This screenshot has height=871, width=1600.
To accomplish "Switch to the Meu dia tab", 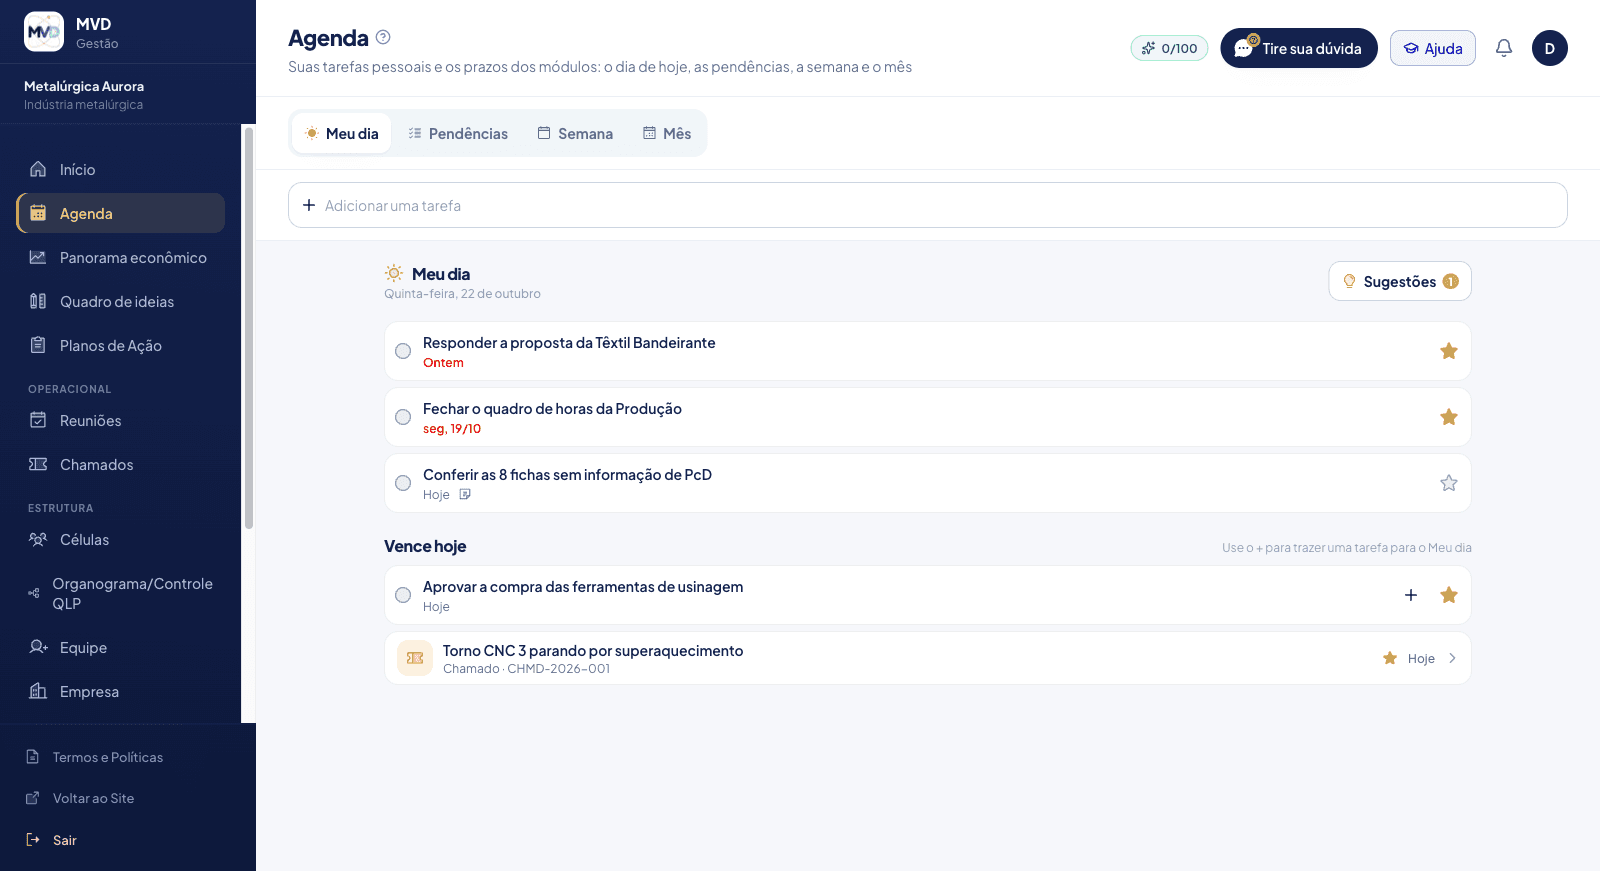I will 341,133.
